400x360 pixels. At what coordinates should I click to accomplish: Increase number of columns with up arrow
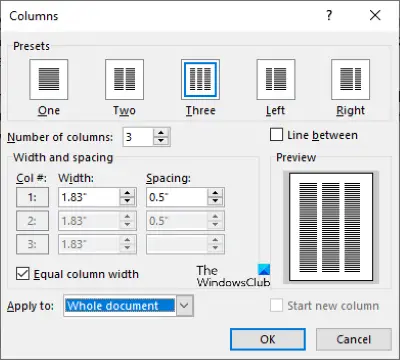pyautogui.click(x=161, y=133)
